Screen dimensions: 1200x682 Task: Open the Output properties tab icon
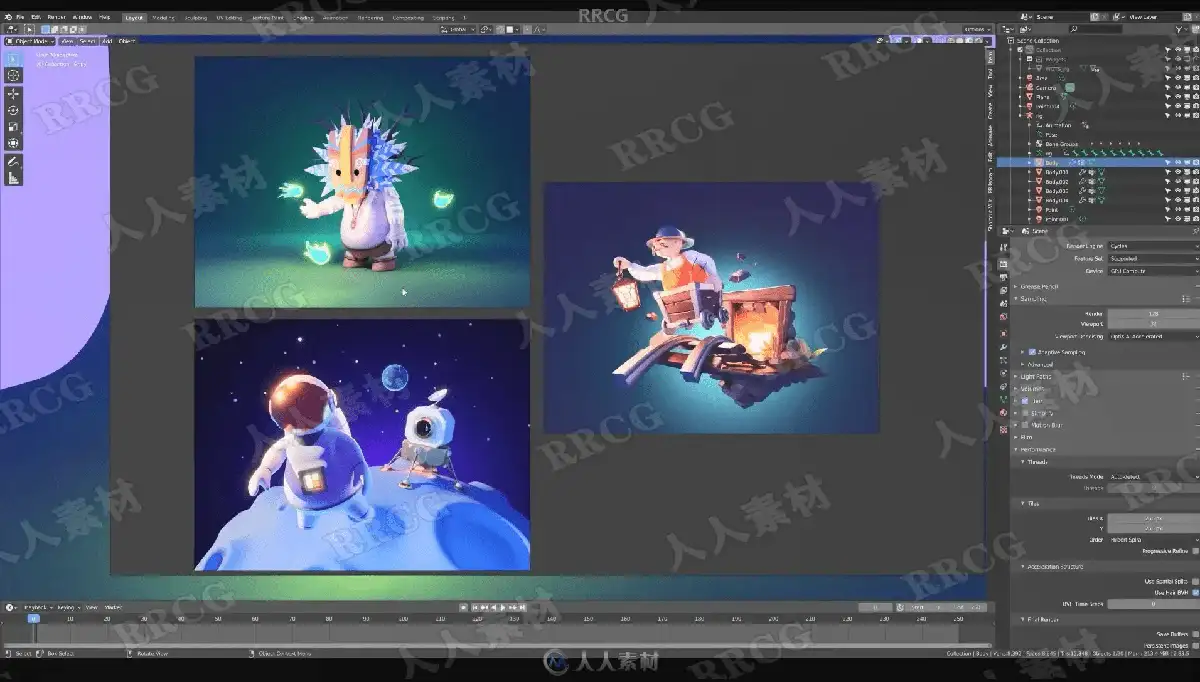pos(1003,278)
